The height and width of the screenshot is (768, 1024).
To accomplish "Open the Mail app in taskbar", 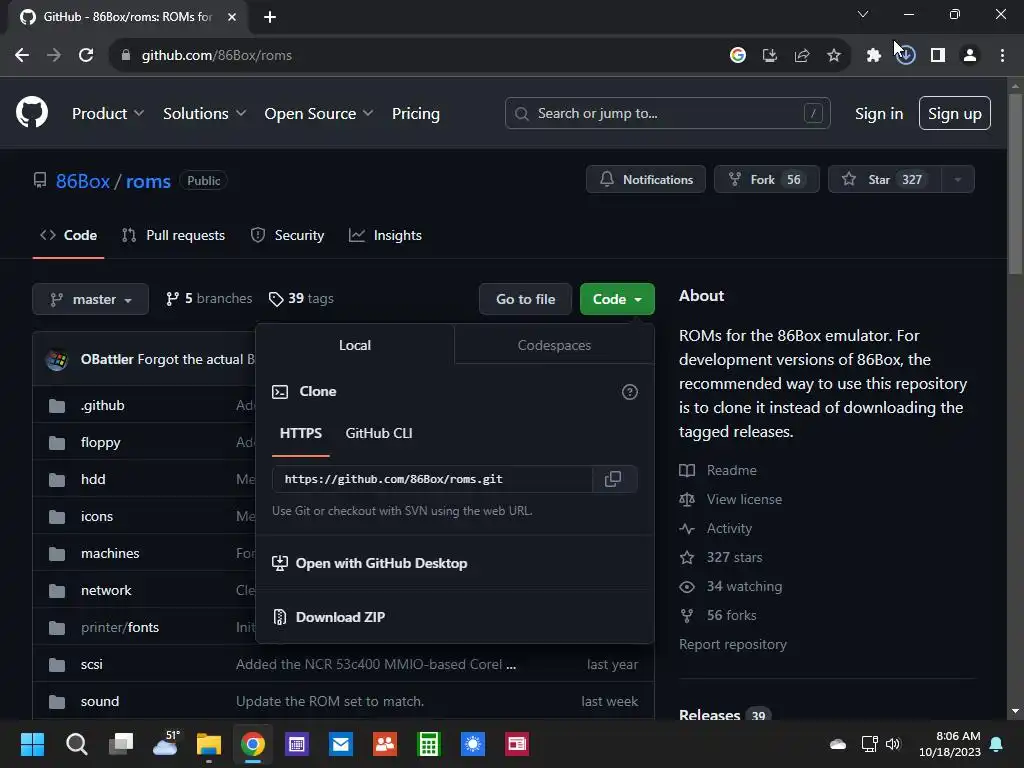I will coord(341,744).
